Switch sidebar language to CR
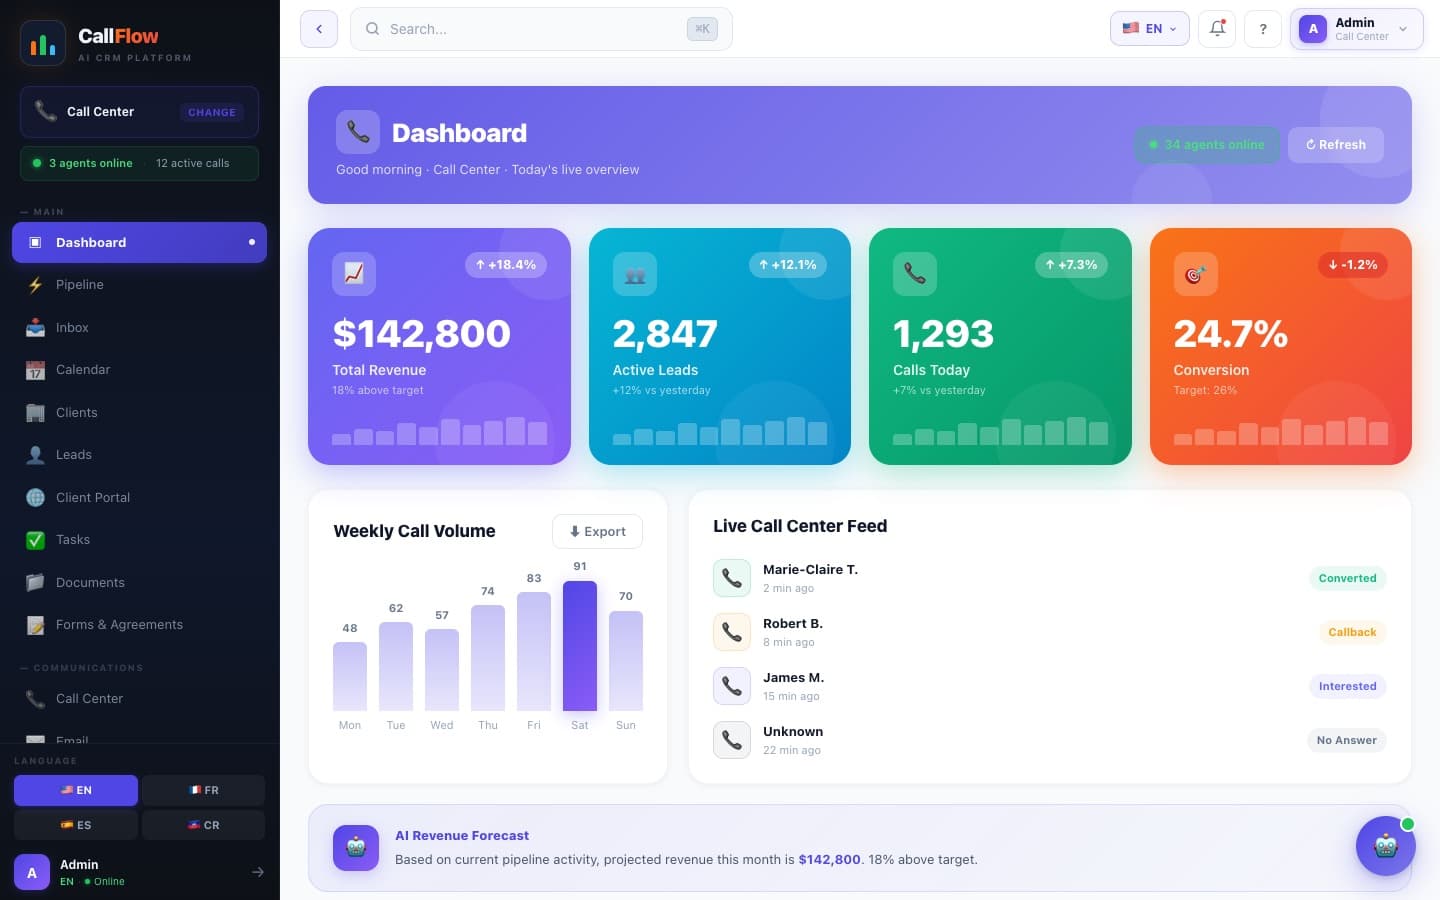 click(203, 825)
